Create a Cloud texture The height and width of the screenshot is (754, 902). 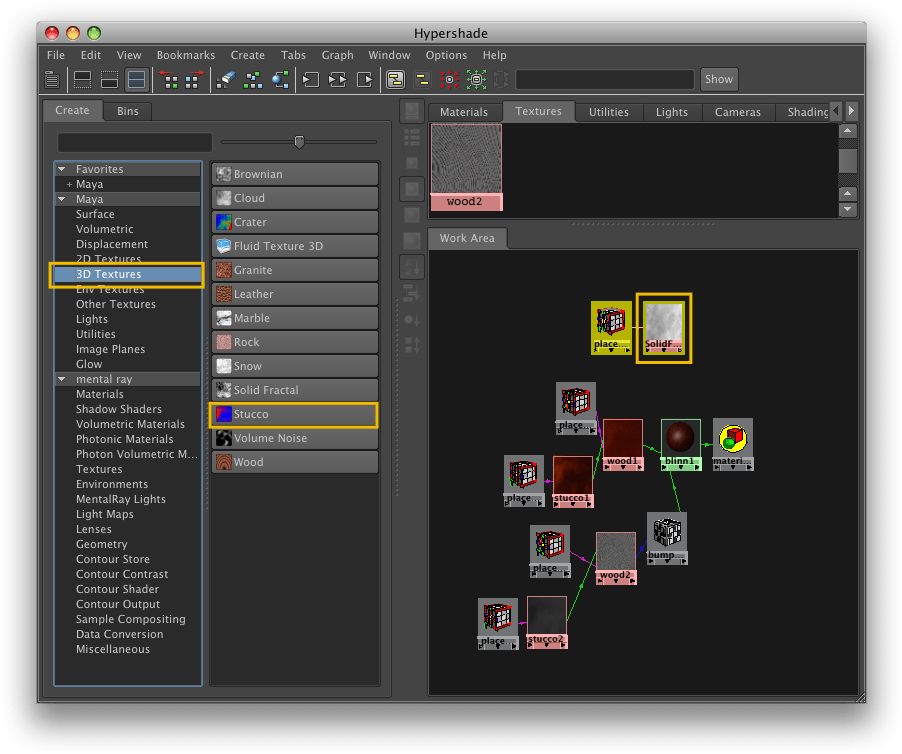295,198
